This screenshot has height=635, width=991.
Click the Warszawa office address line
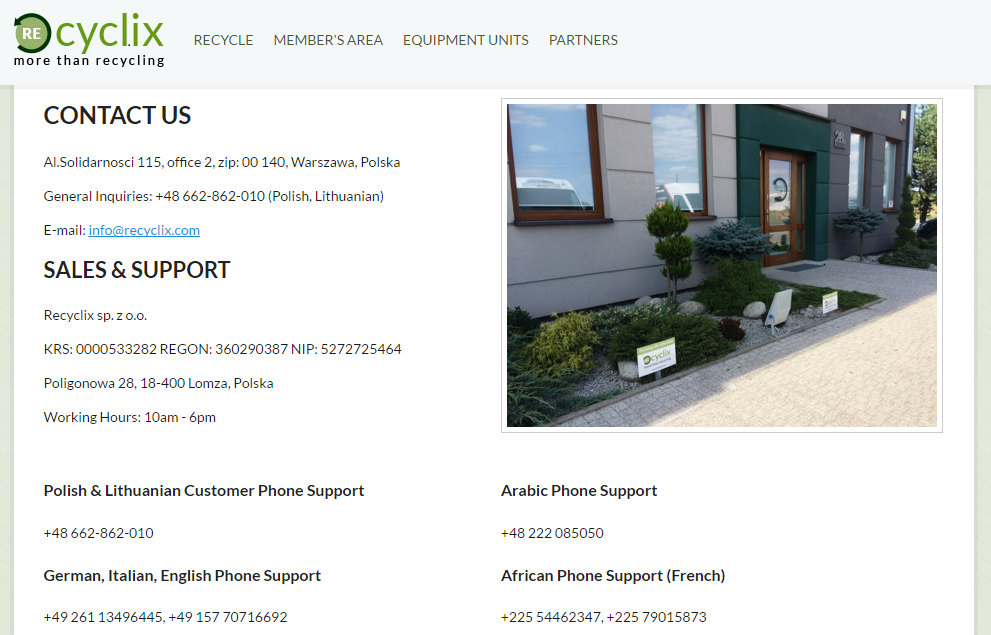(x=222, y=162)
